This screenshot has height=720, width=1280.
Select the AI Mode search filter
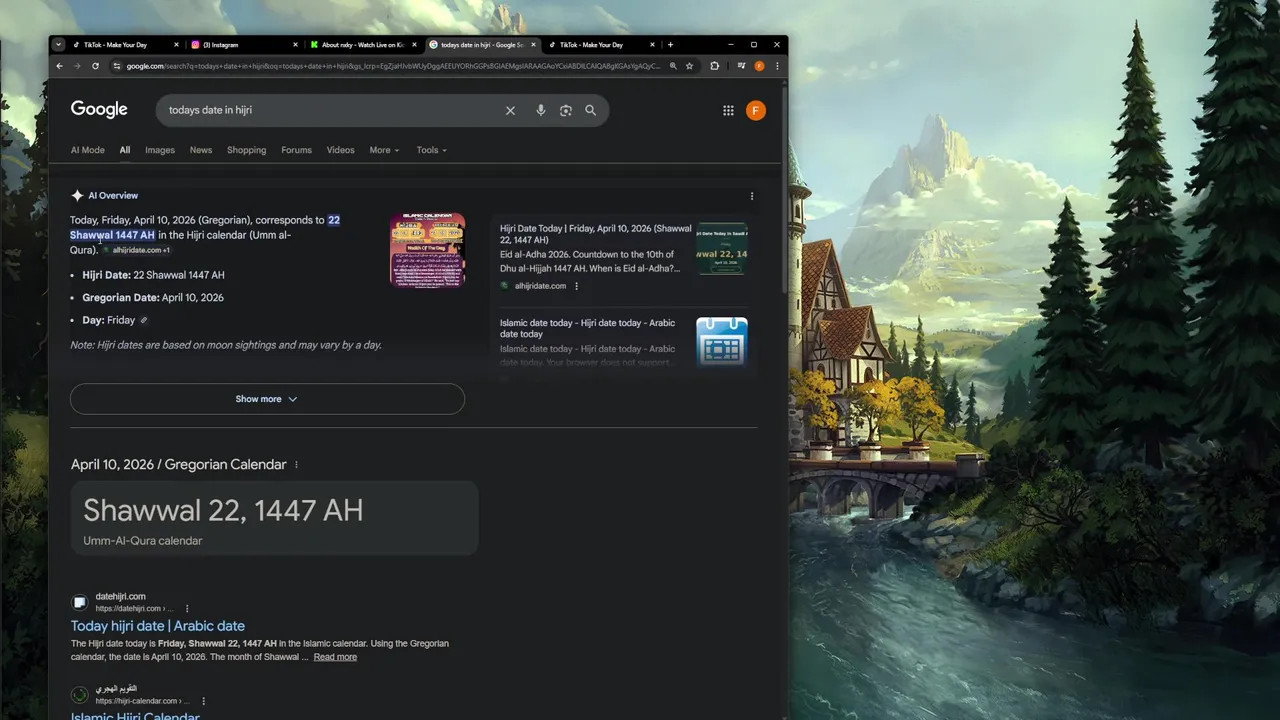pos(88,150)
